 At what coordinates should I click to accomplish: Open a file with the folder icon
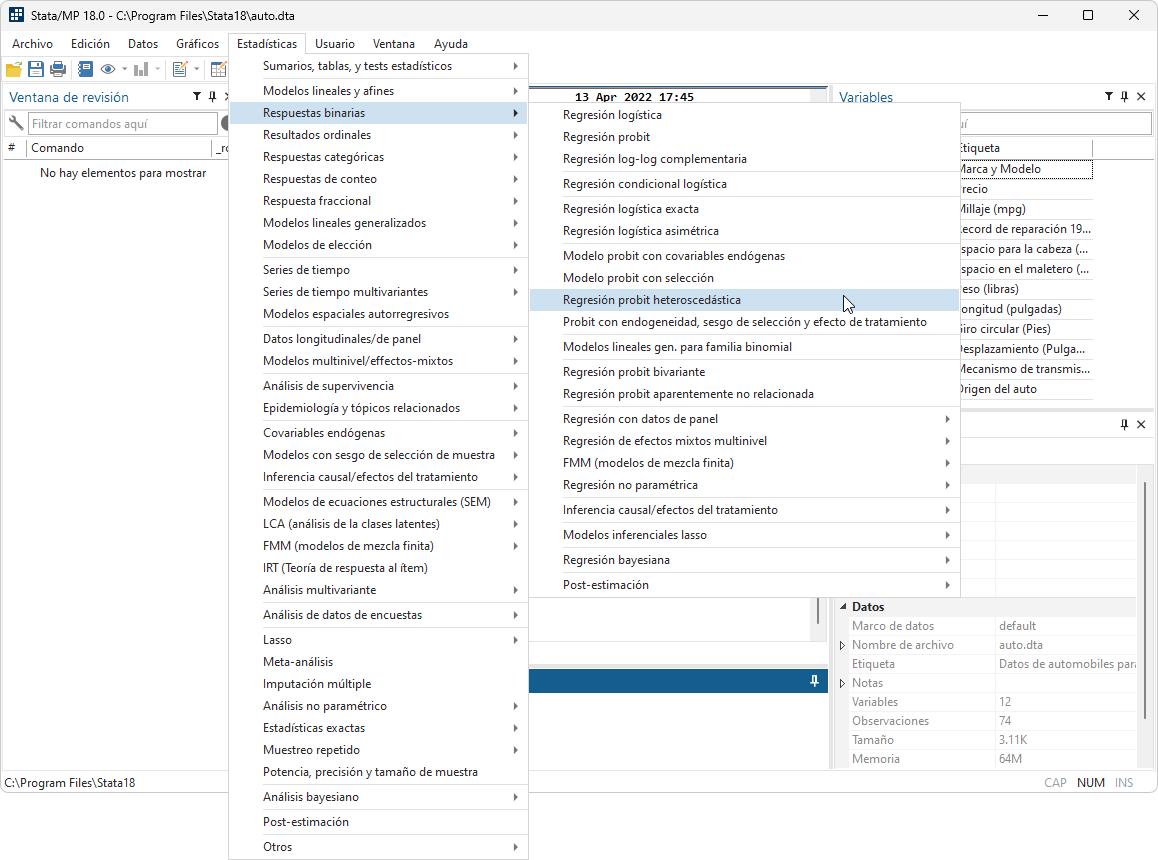click(13, 69)
